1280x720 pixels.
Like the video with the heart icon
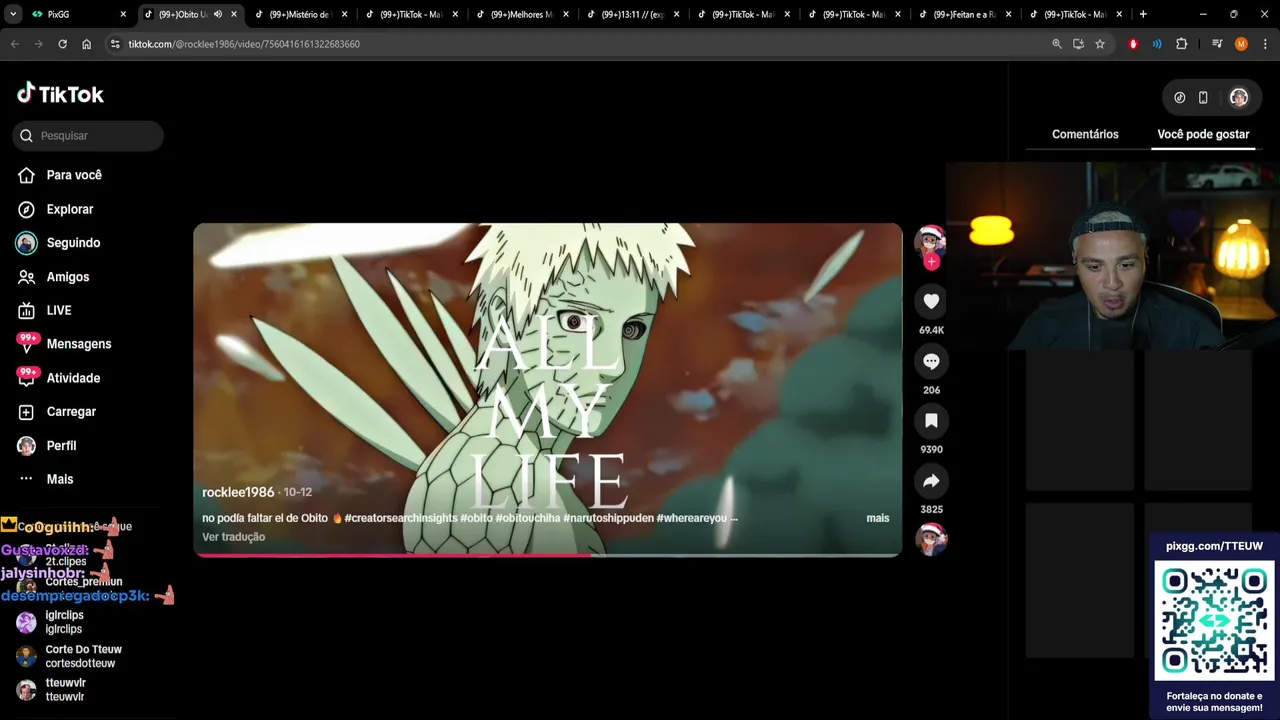pos(931,301)
